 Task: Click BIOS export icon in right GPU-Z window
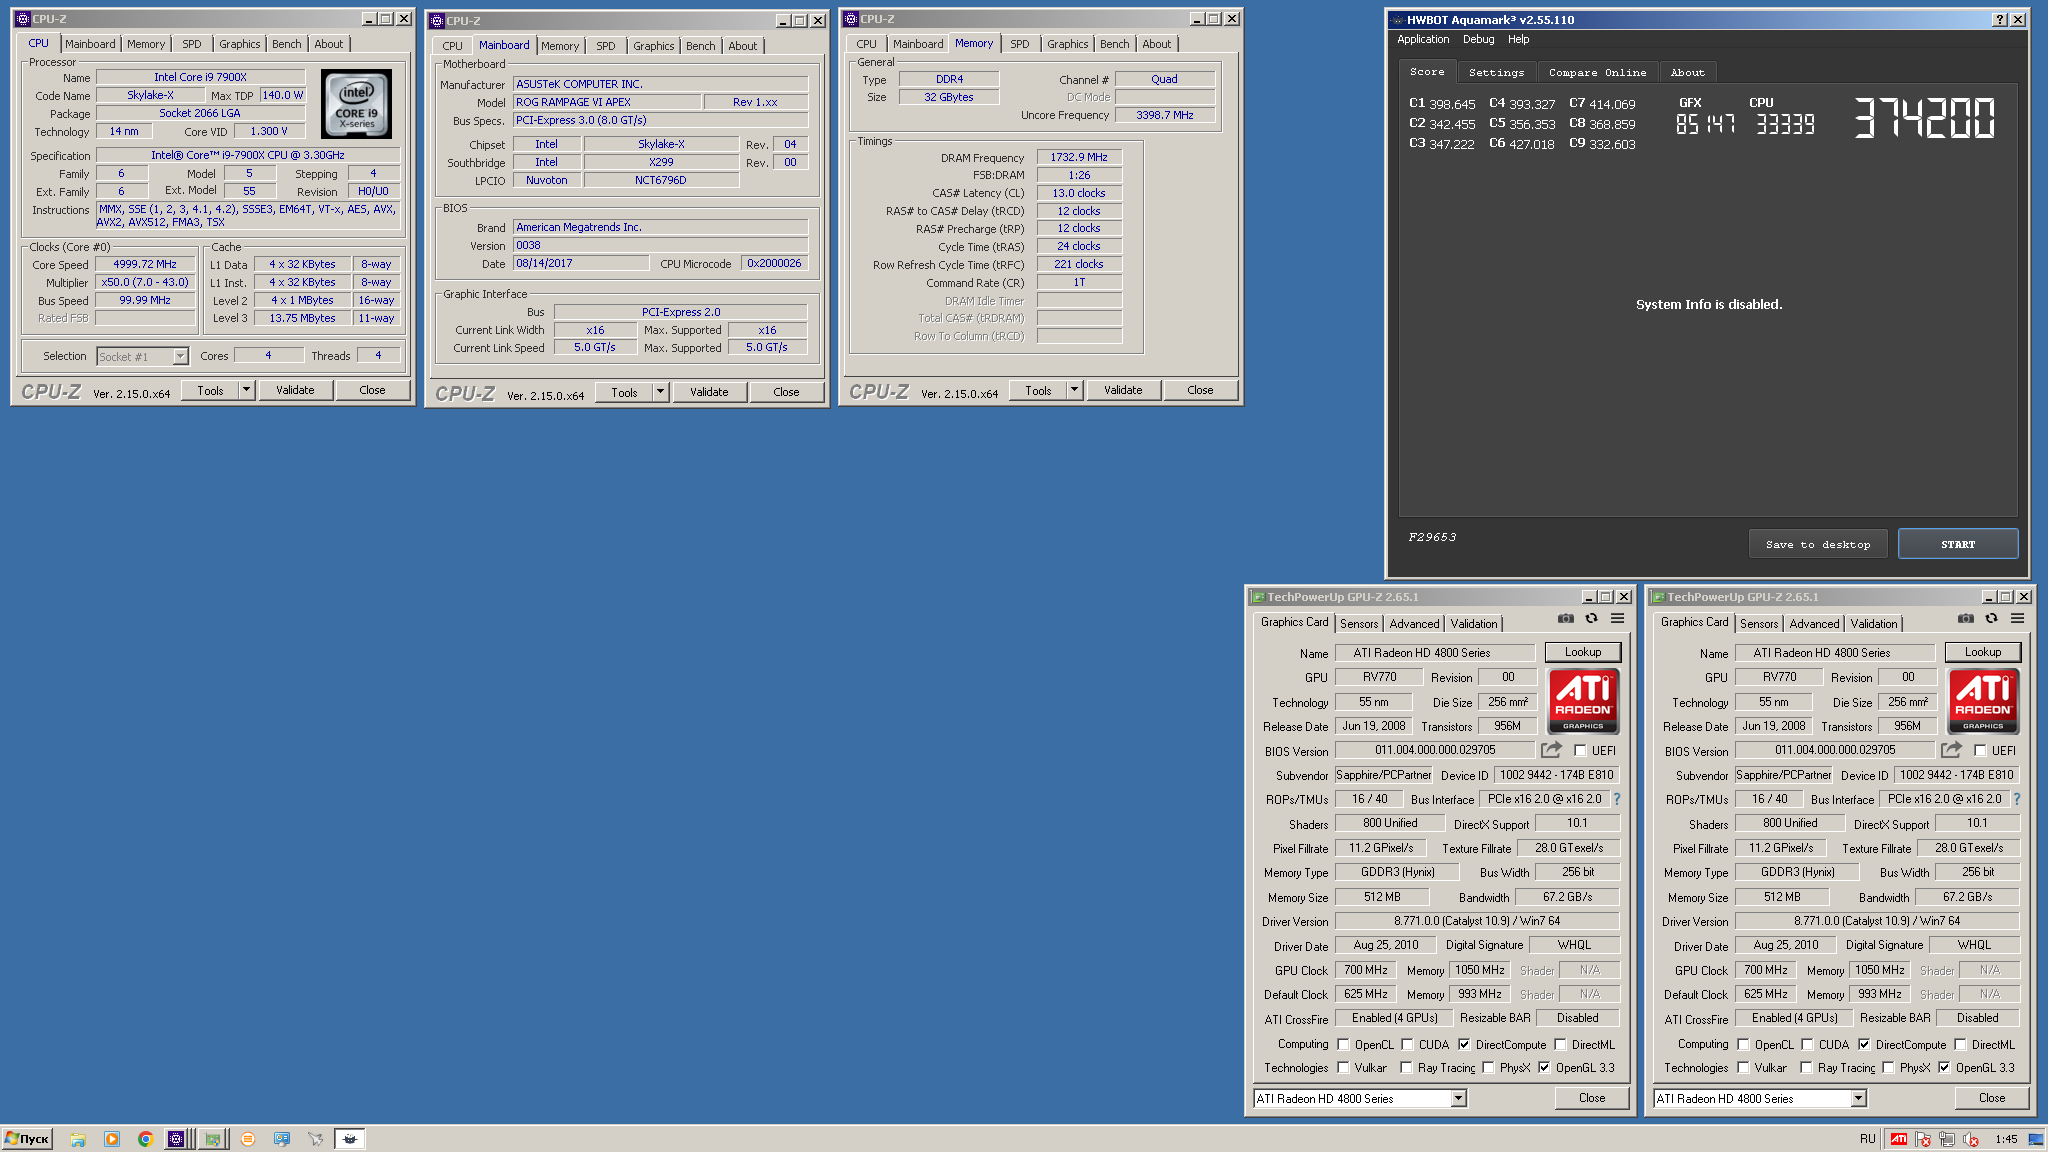click(x=1951, y=750)
